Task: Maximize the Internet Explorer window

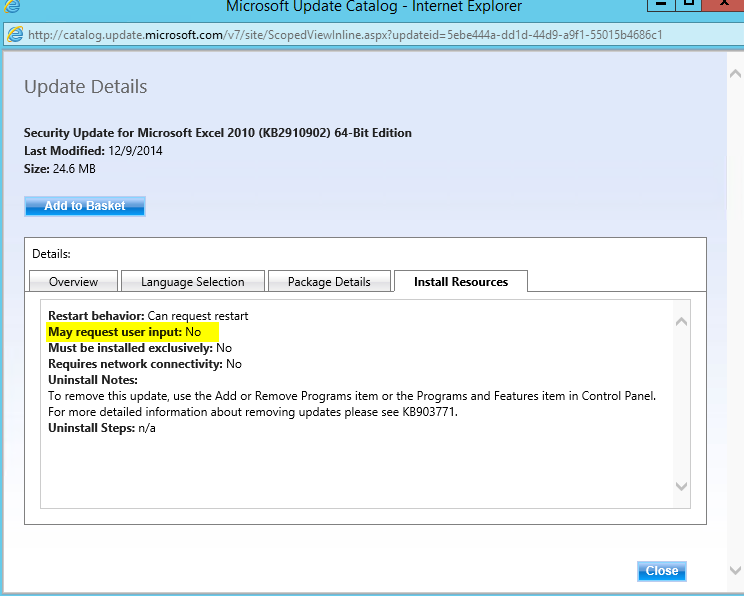Action: pos(688,4)
